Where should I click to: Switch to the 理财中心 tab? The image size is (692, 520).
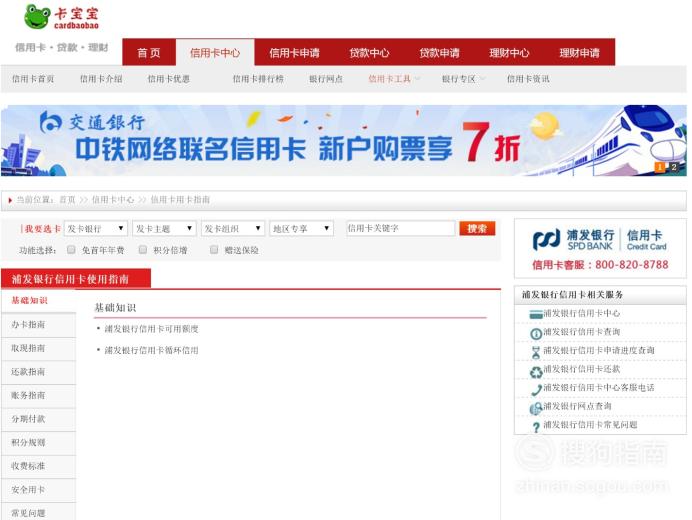pos(509,53)
